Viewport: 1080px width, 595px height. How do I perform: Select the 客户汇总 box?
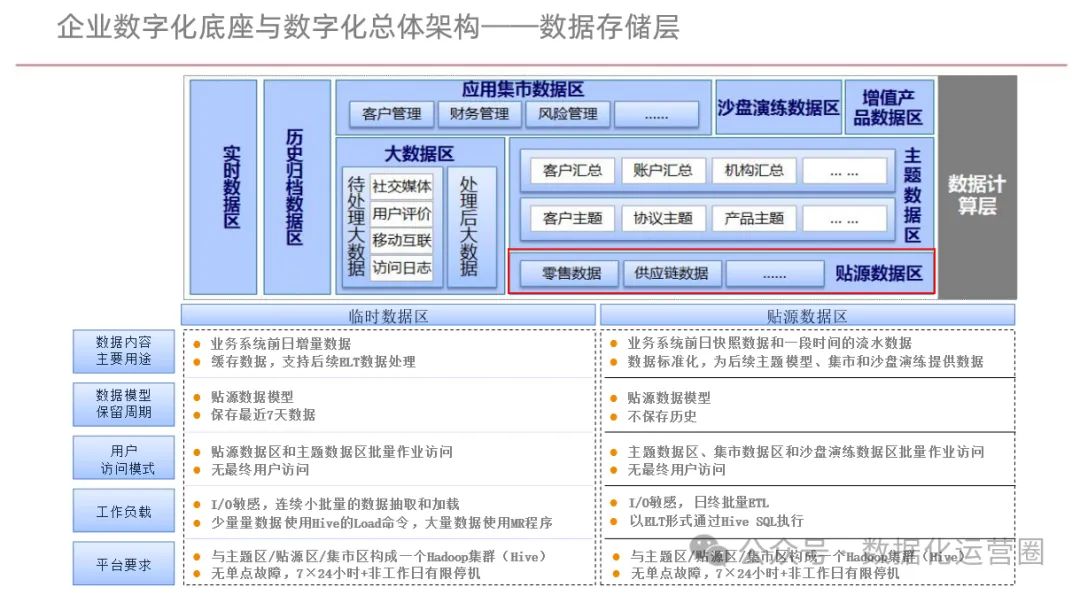(x=572, y=170)
